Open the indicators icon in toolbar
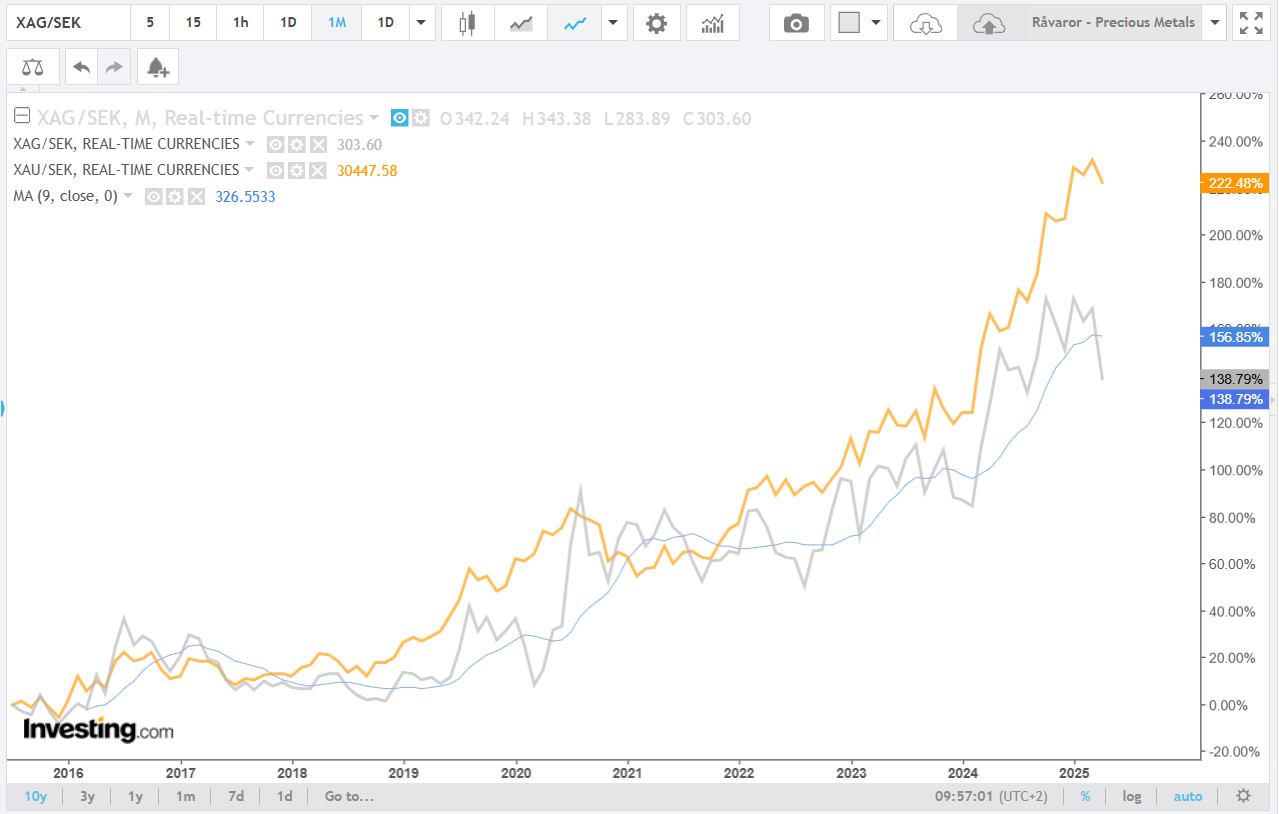 (x=713, y=23)
